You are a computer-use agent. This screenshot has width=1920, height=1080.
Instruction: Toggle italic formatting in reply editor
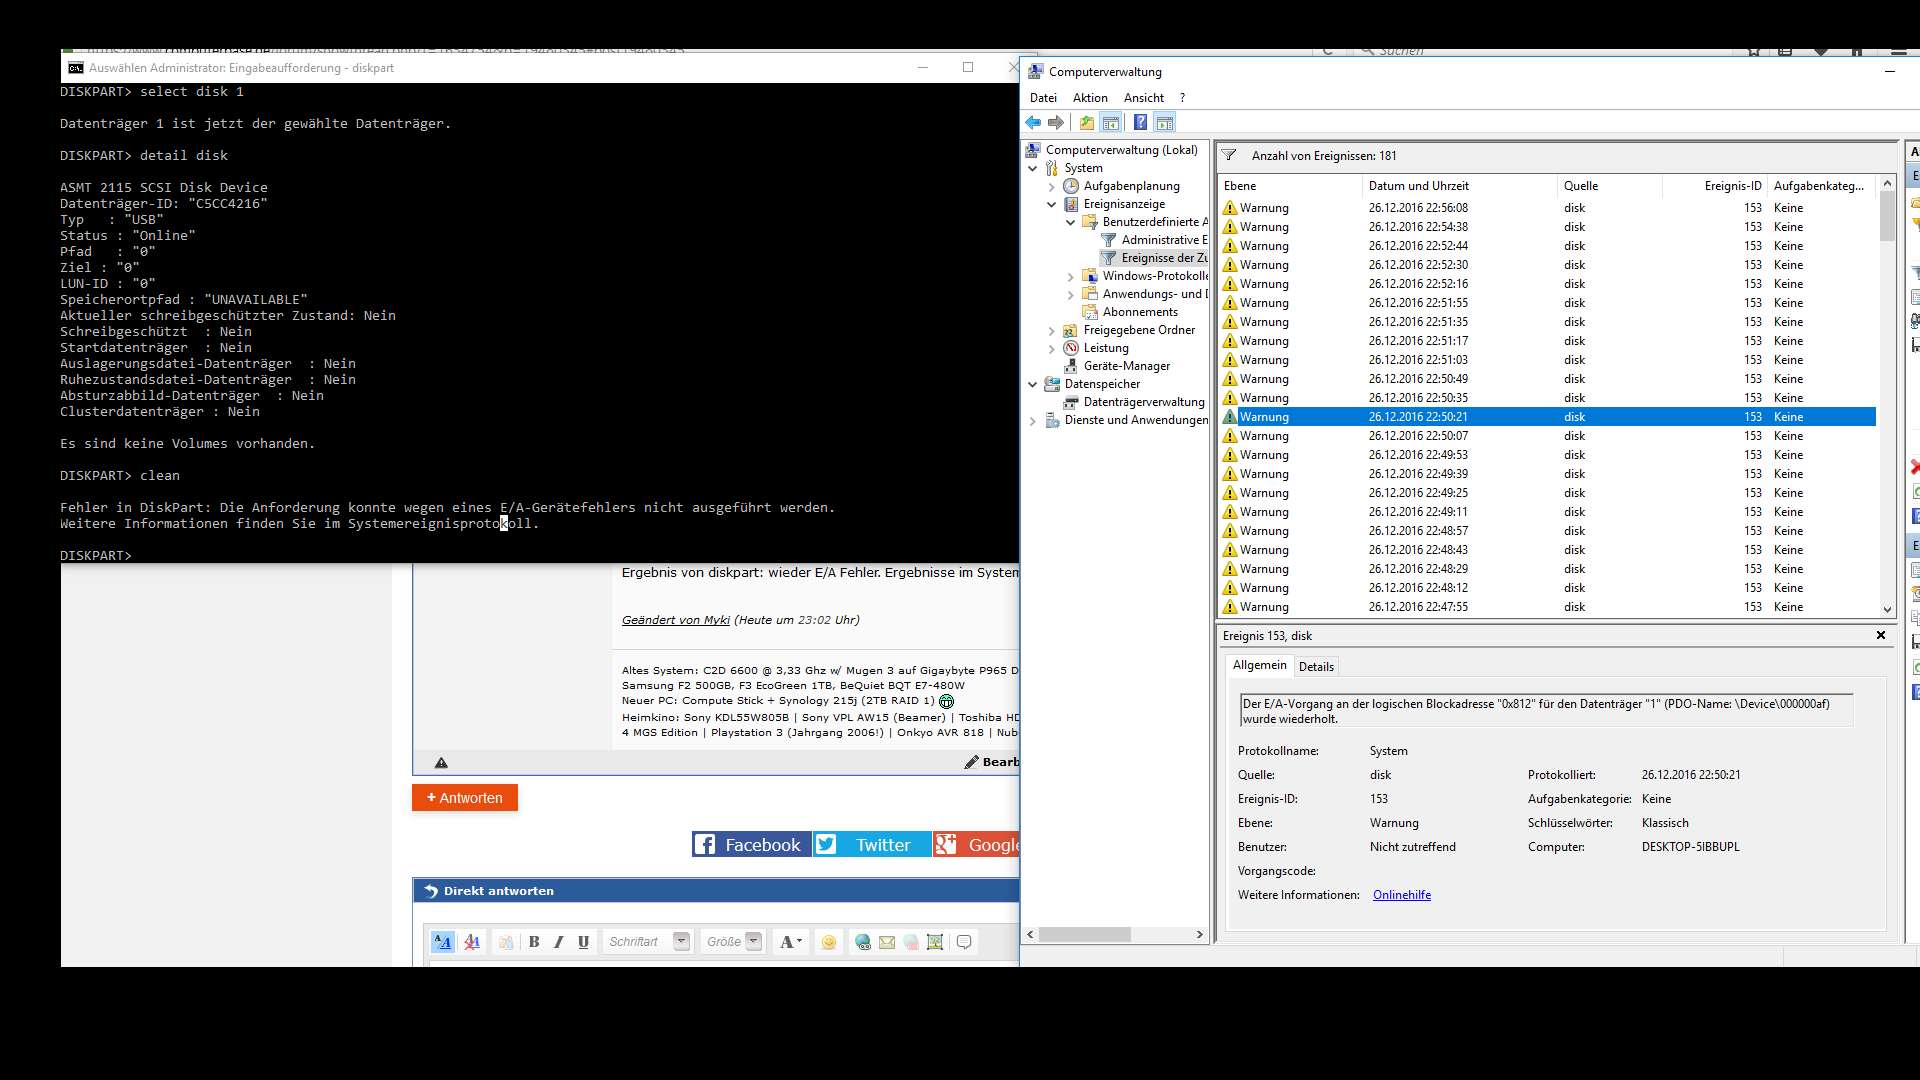pos(558,942)
